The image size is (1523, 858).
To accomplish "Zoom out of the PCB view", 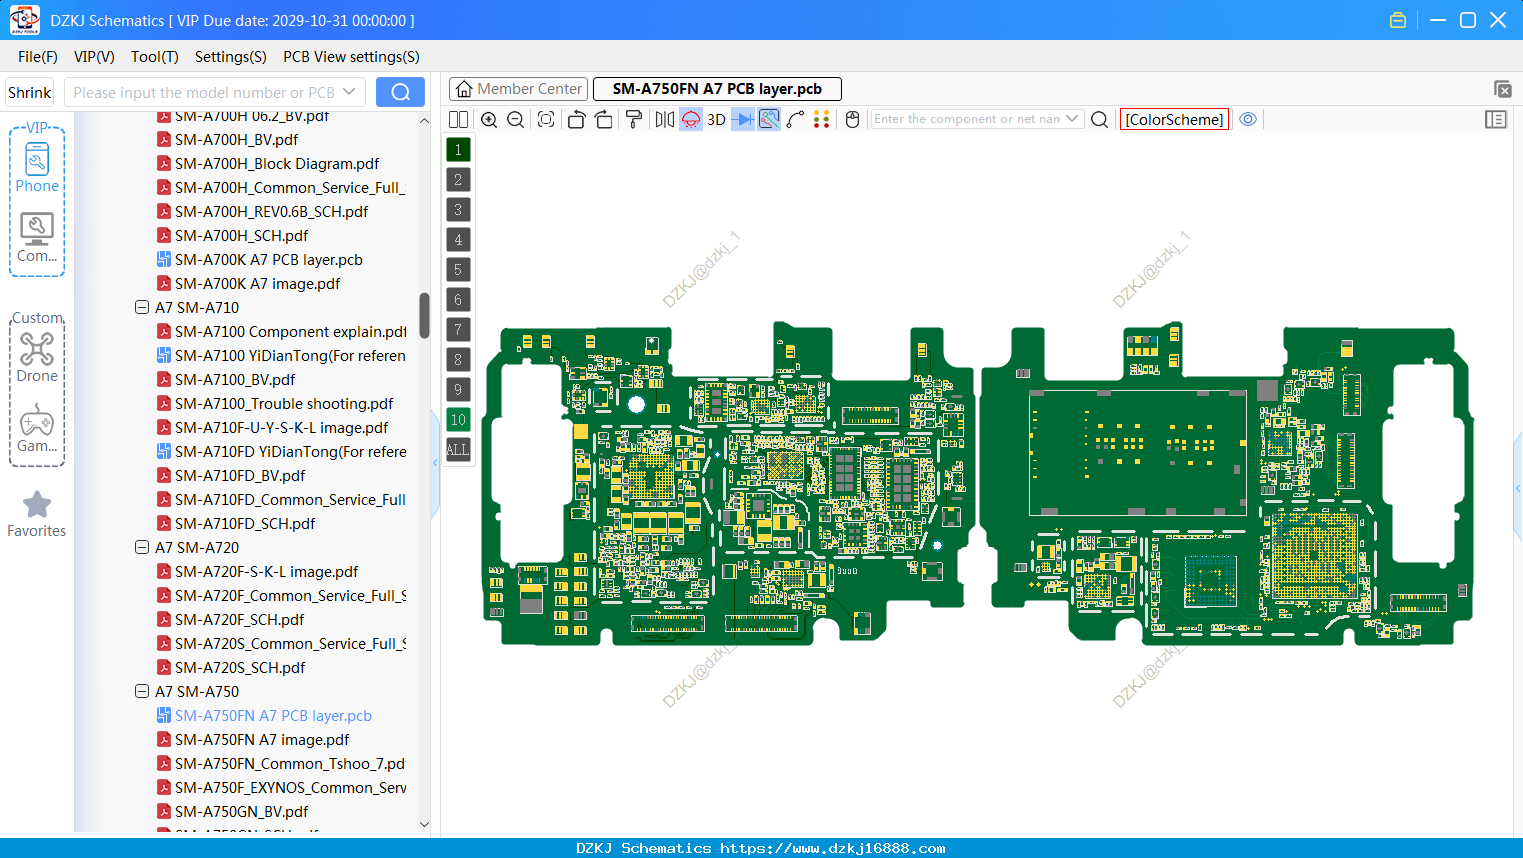I will click(515, 119).
